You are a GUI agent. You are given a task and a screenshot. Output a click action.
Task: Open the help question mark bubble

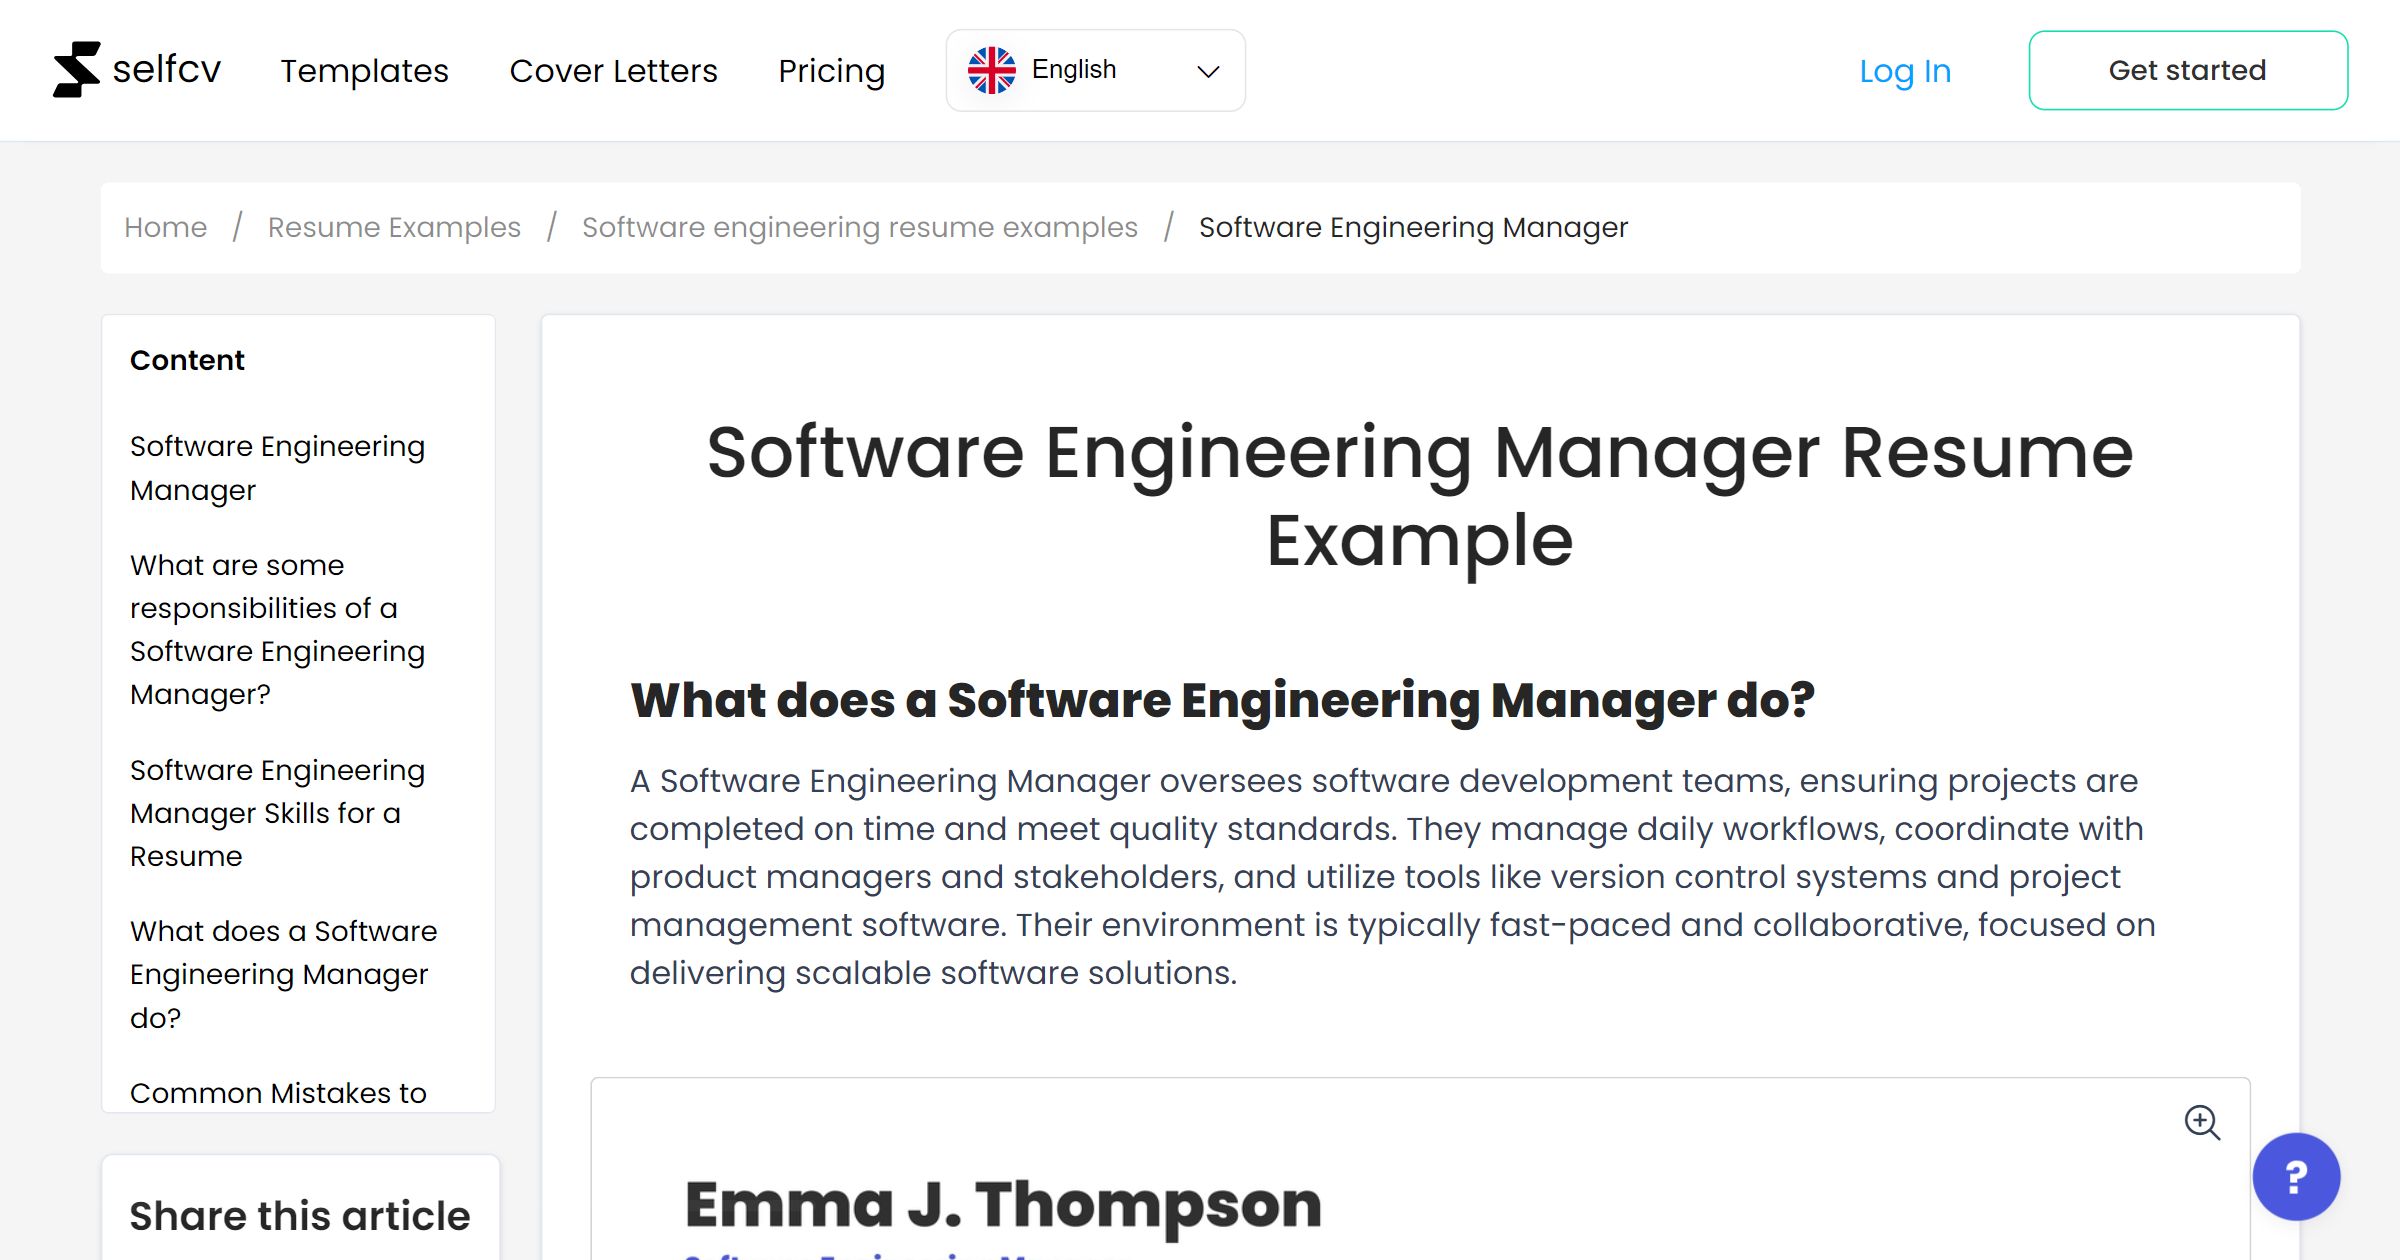2296,1176
